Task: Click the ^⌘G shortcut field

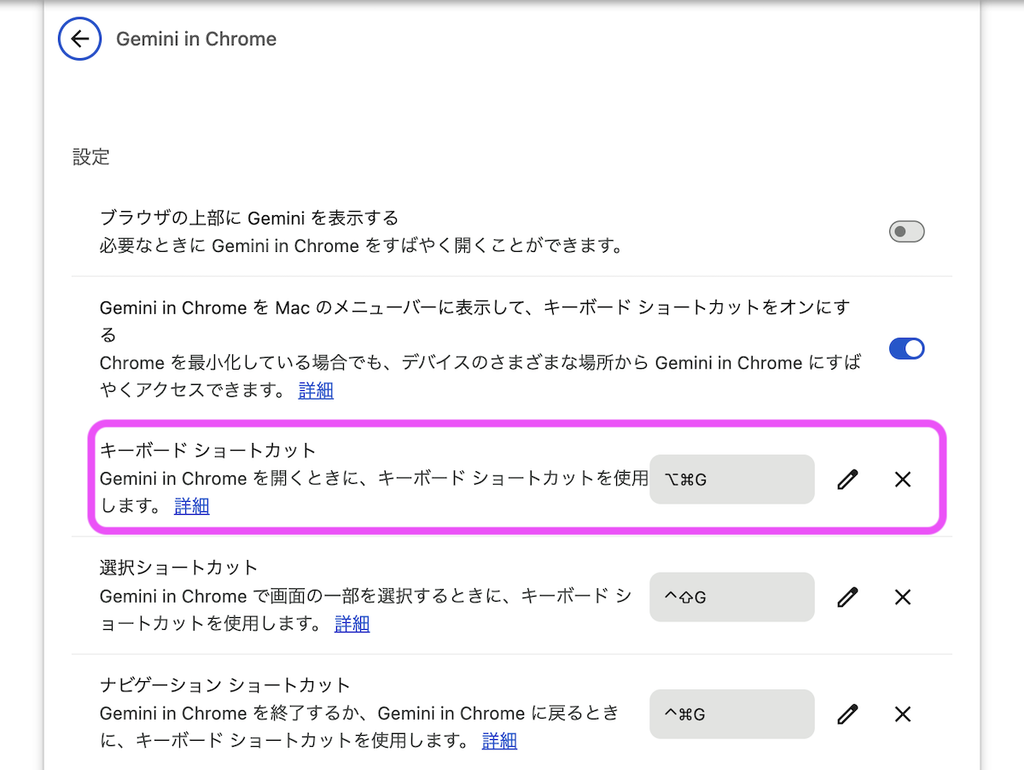Action: 732,714
